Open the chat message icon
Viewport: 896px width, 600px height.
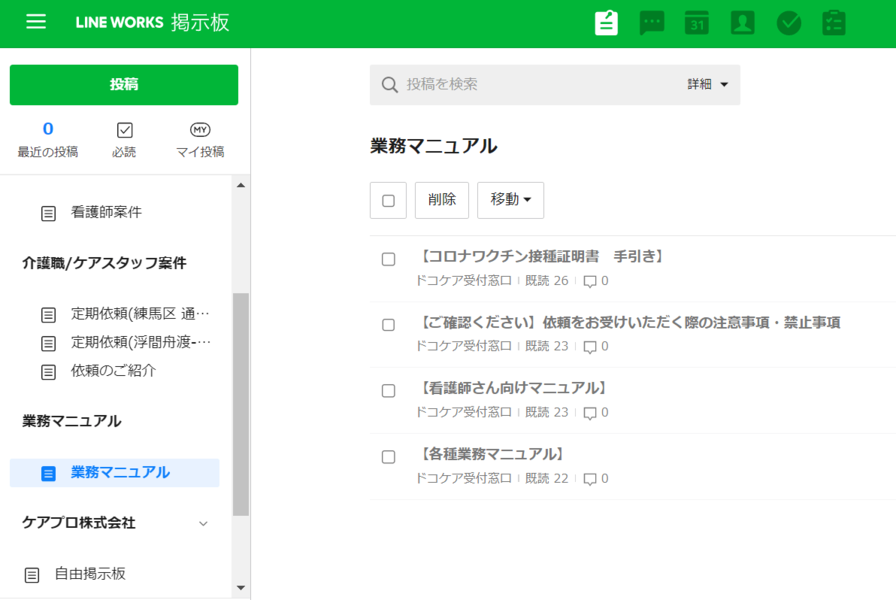click(x=652, y=23)
